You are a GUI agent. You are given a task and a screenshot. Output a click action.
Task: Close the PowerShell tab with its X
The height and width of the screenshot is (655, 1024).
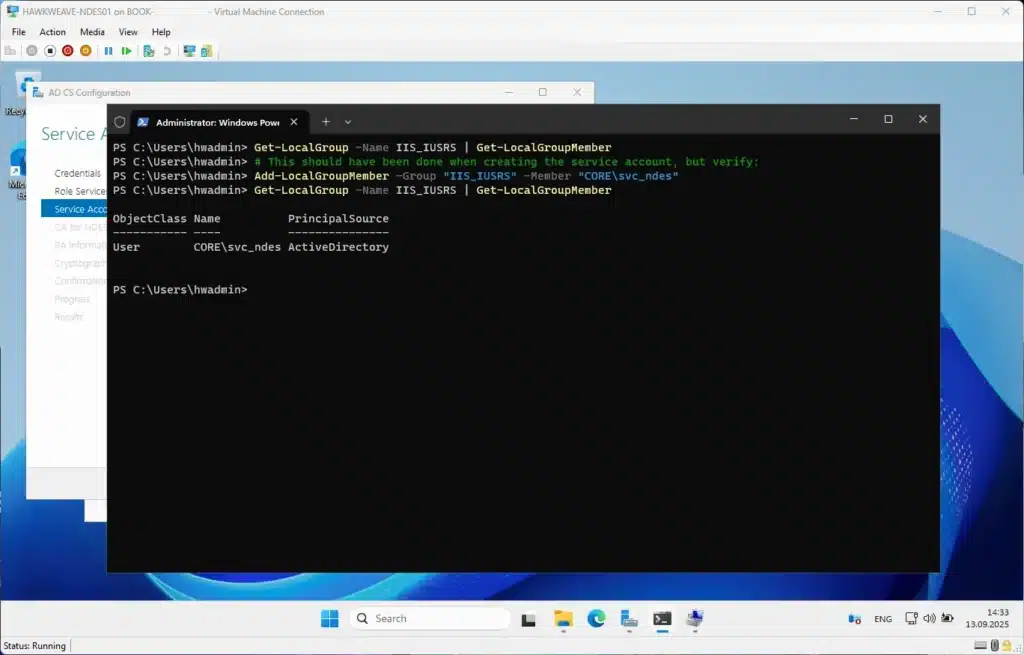[x=294, y=121]
